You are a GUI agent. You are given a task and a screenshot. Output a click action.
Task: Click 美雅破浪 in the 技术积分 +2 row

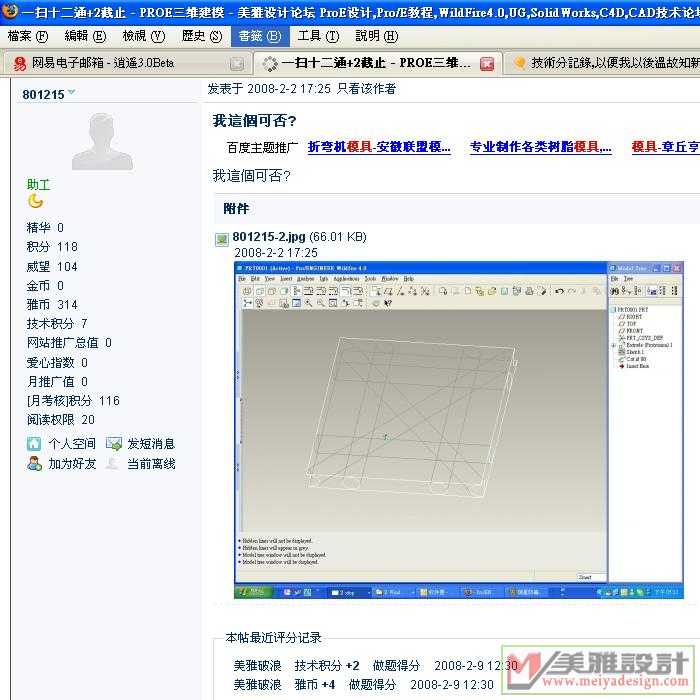258,666
